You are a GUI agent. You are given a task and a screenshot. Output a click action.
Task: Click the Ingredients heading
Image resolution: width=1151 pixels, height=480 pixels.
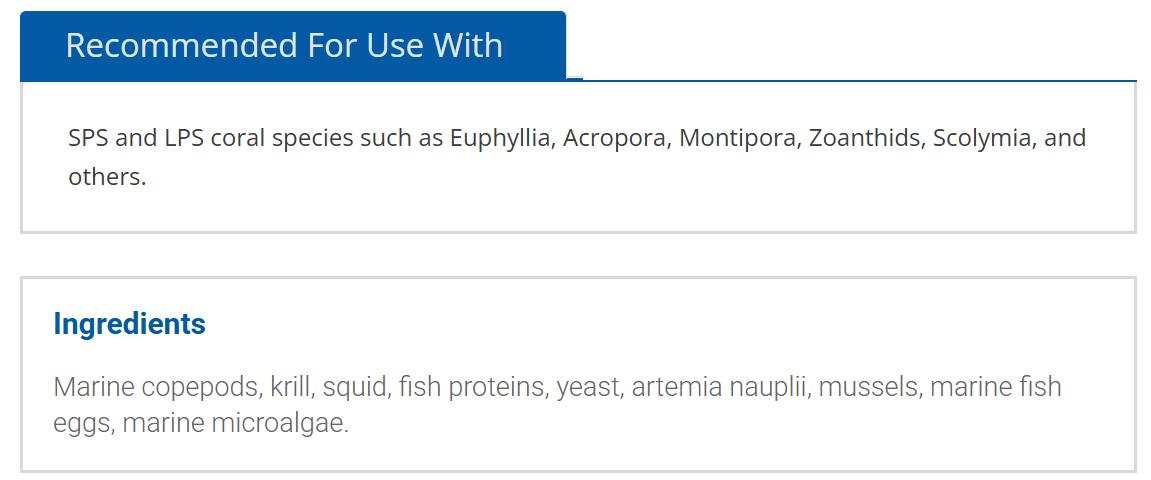click(x=129, y=324)
